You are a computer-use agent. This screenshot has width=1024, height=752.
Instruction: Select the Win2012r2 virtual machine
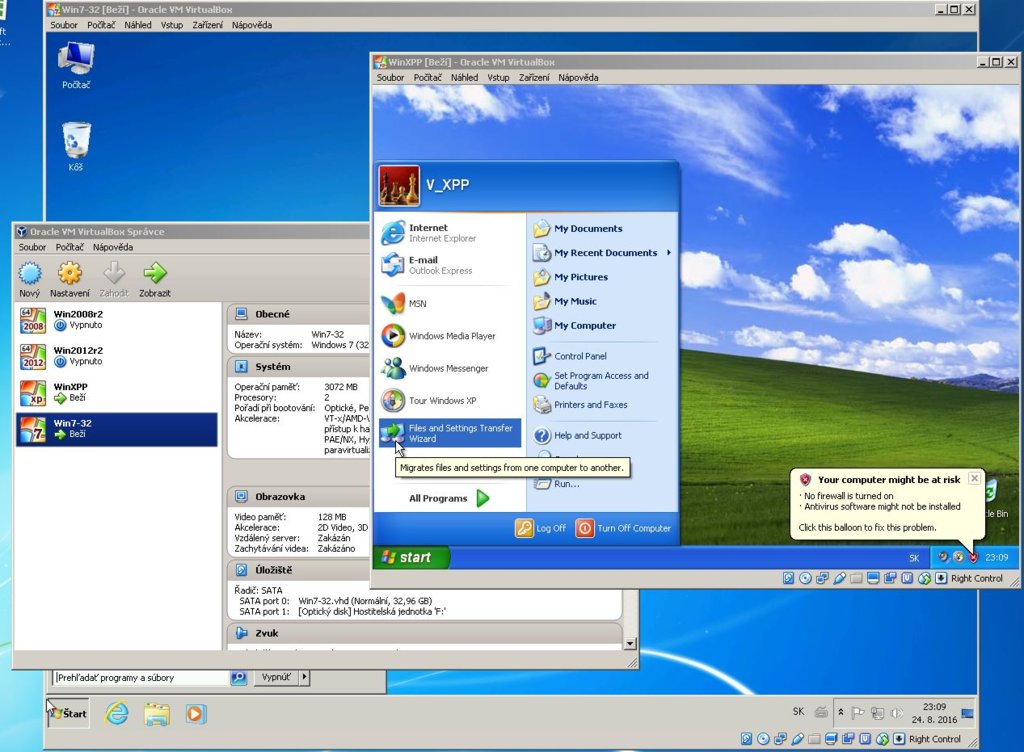tap(116, 356)
